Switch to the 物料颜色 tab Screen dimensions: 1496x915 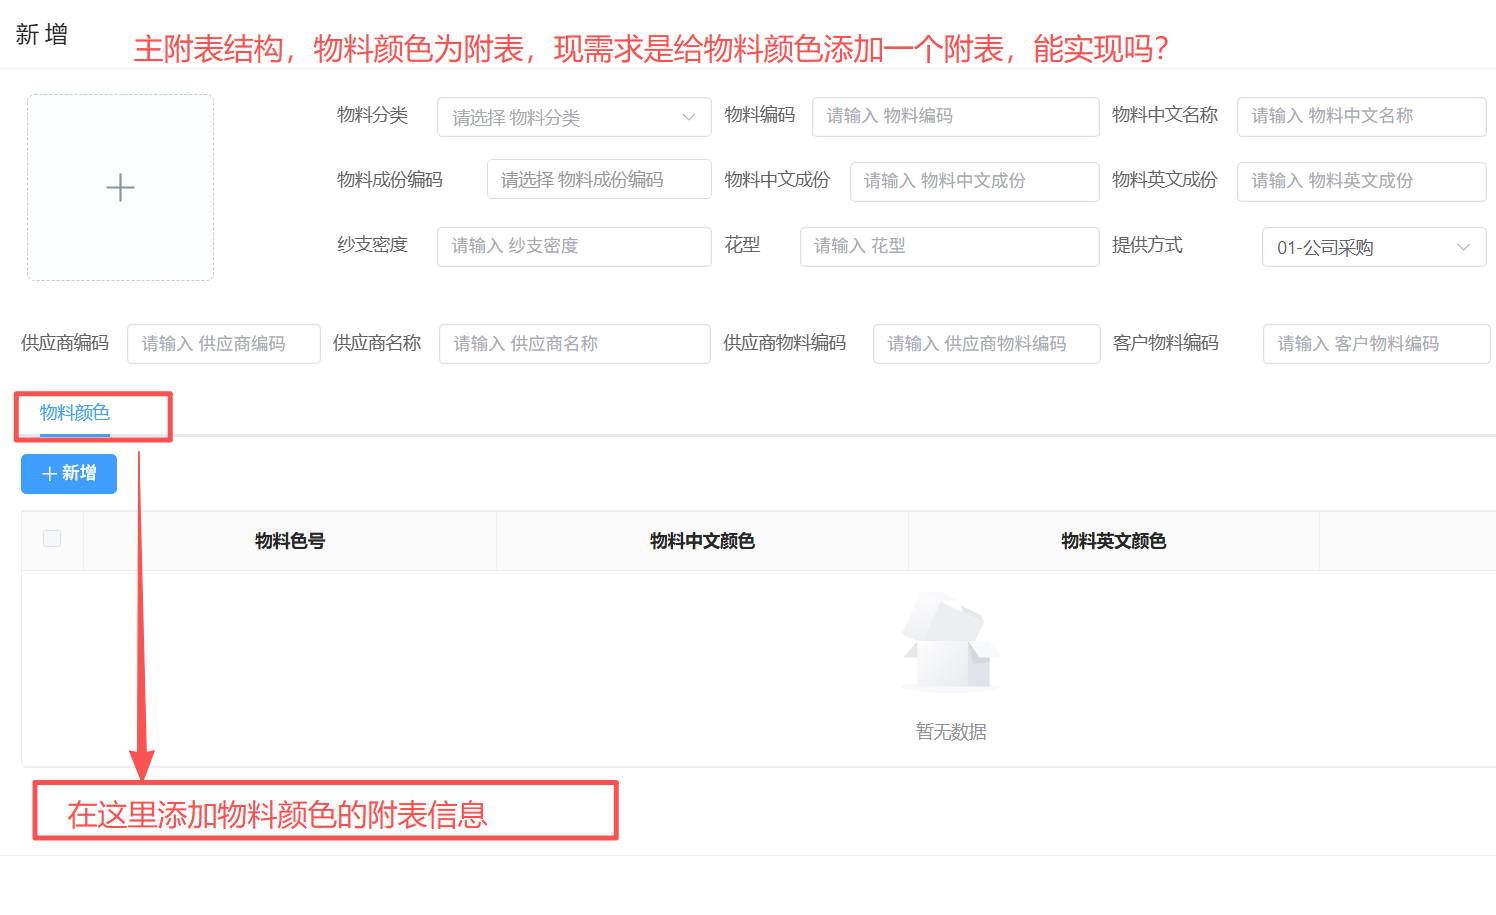coord(75,413)
